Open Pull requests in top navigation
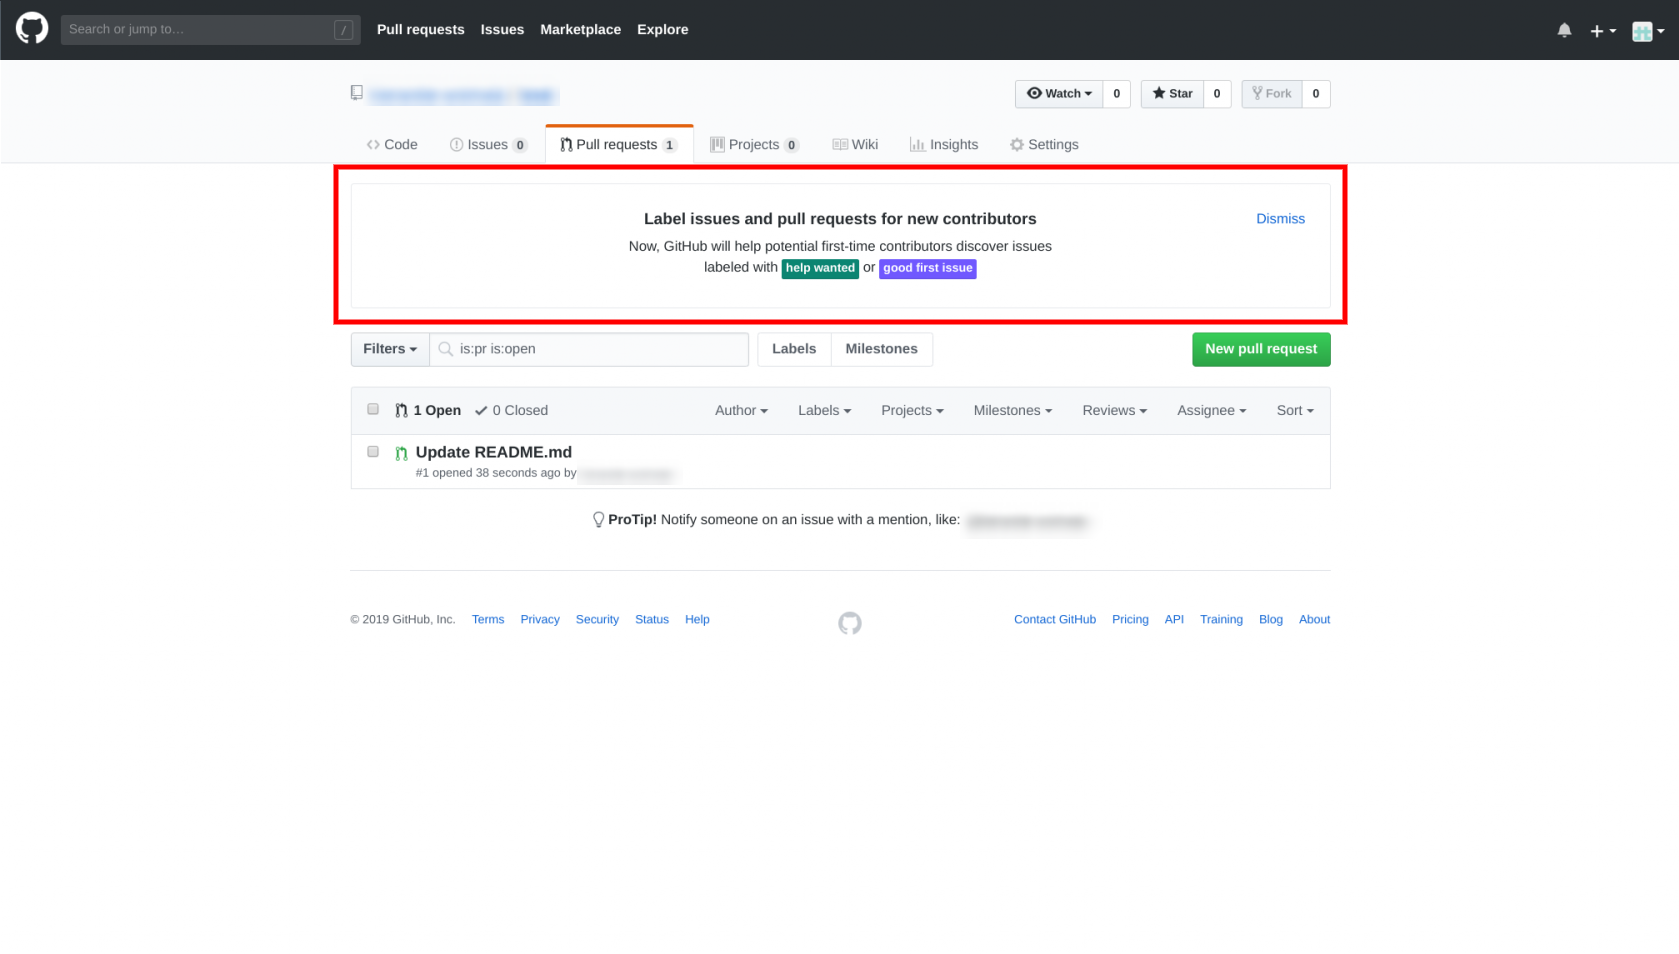 (420, 30)
